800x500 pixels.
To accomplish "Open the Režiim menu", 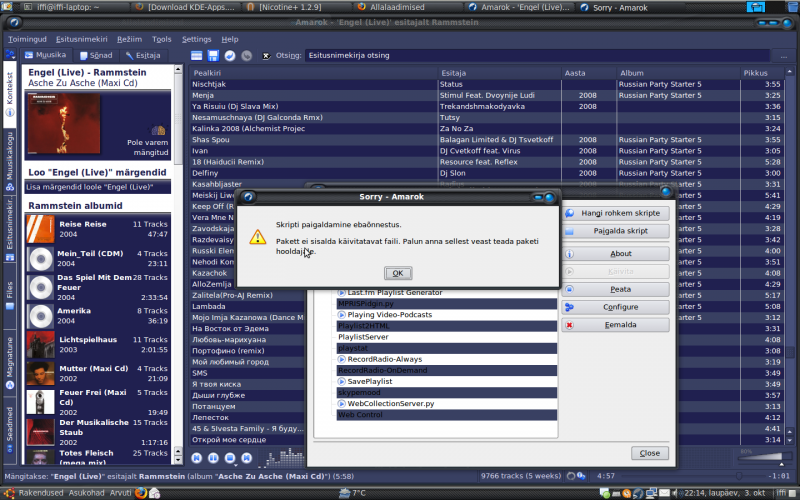I will 129,39.
